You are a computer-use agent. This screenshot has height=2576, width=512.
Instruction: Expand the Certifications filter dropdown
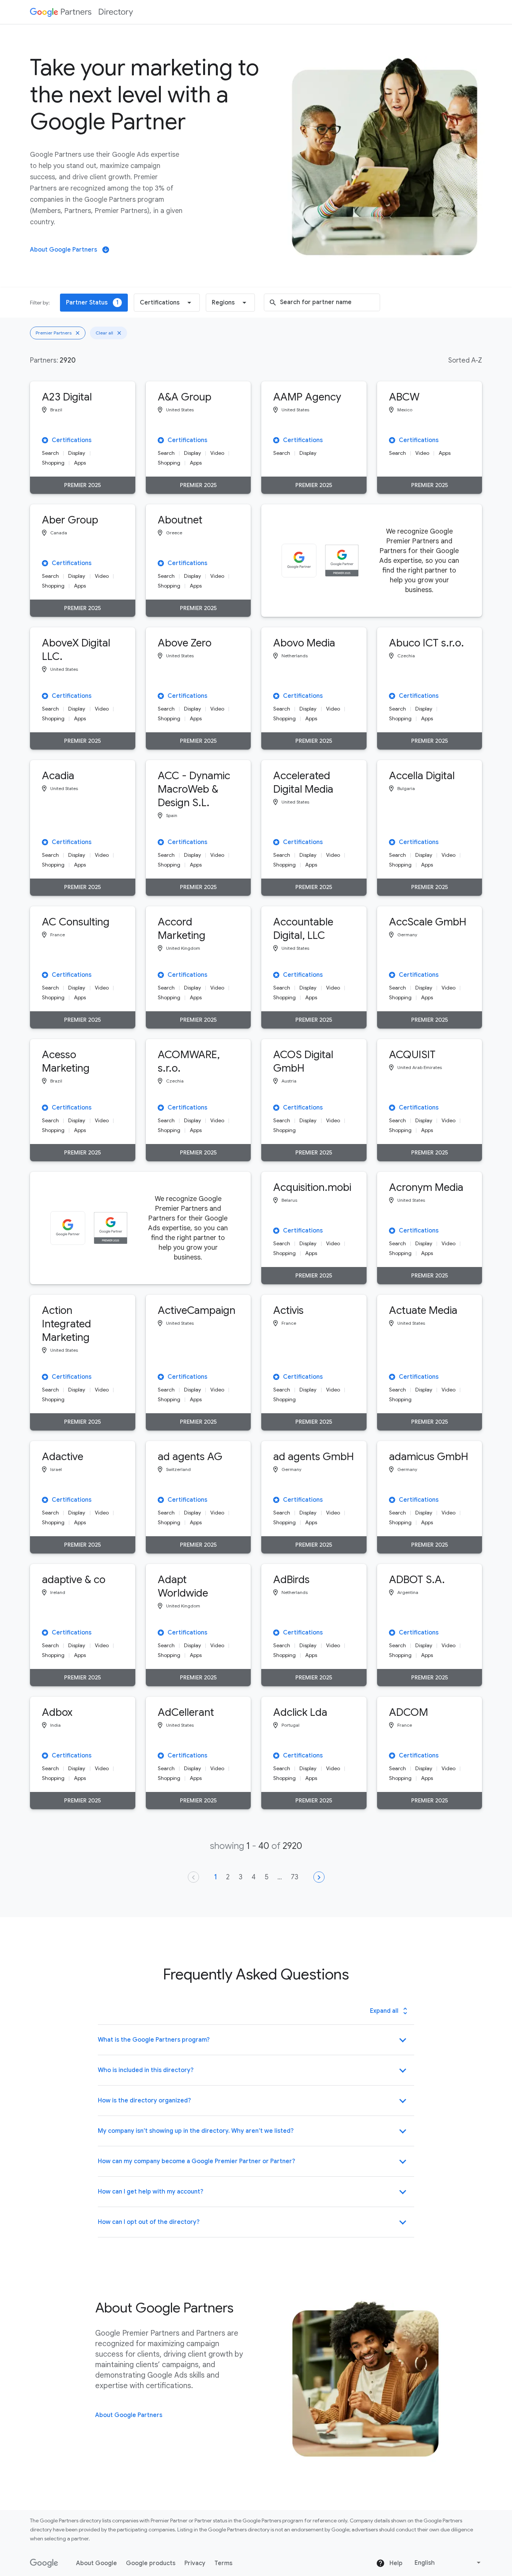tap(166, 302)
